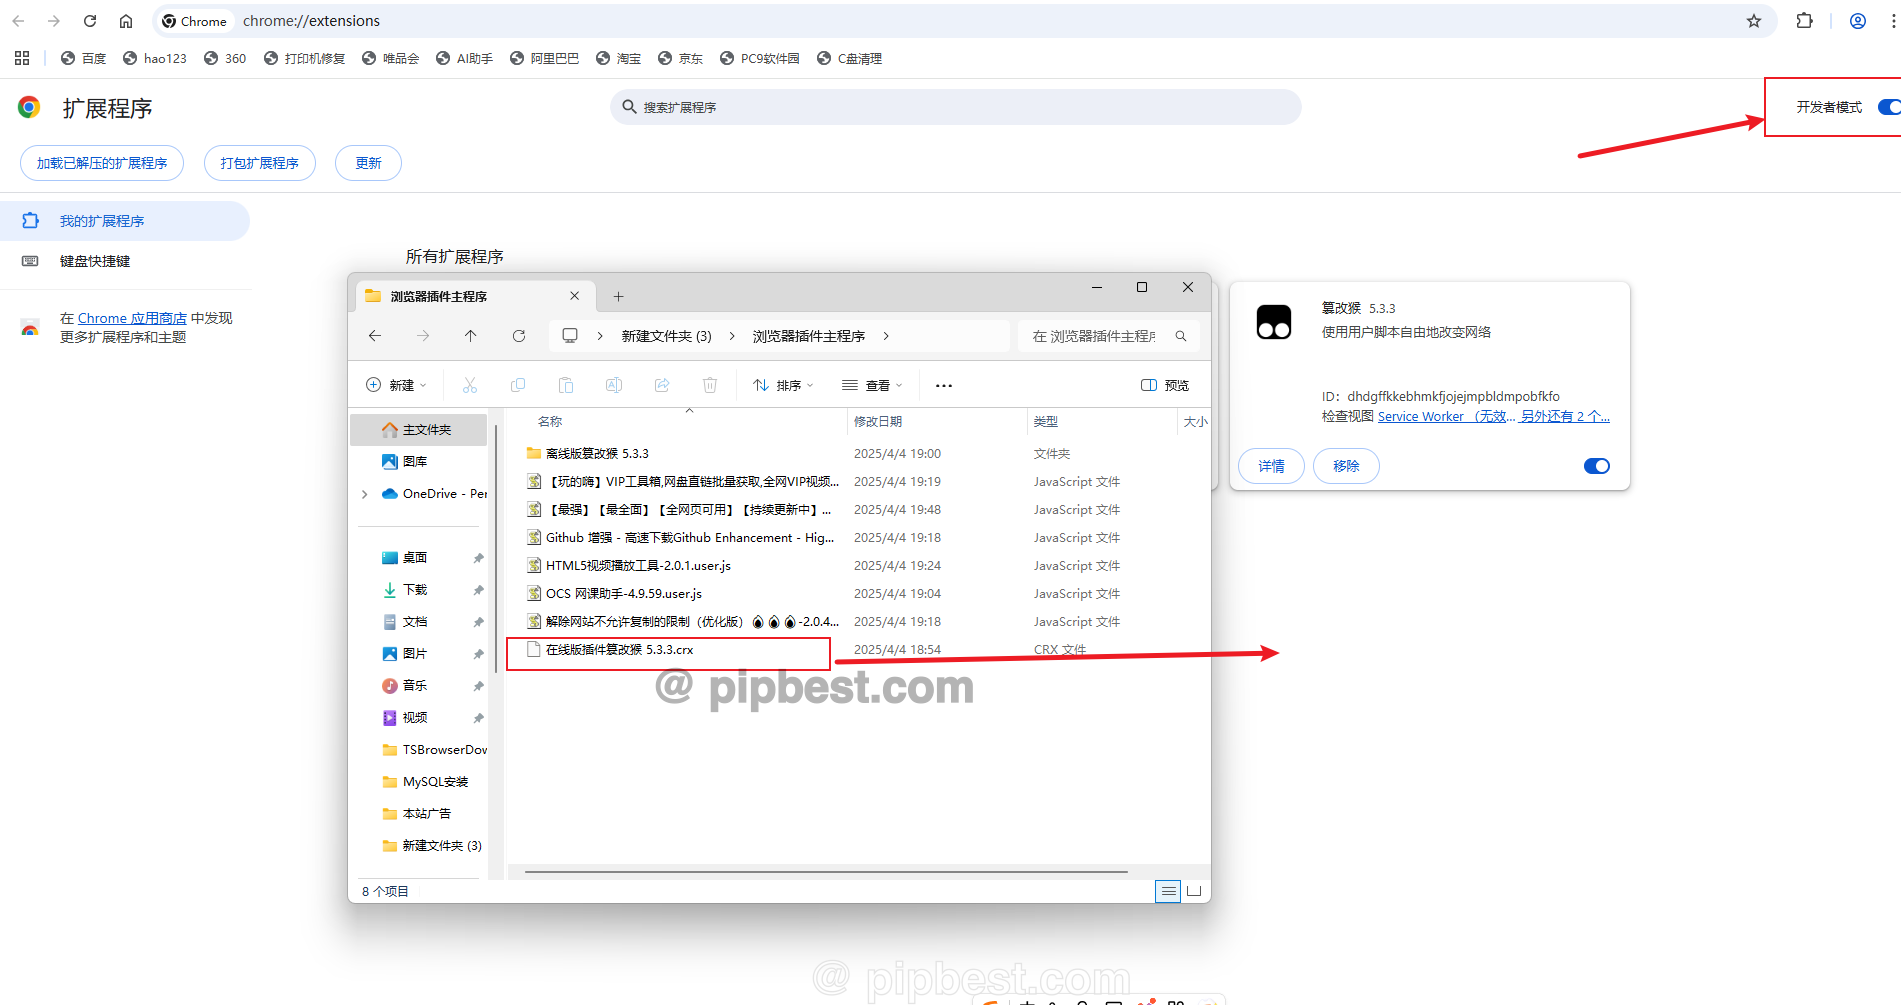Switch Explorer to details view icon
This screenshot has height=1005, width=1901.
(x=1168, y=891)
